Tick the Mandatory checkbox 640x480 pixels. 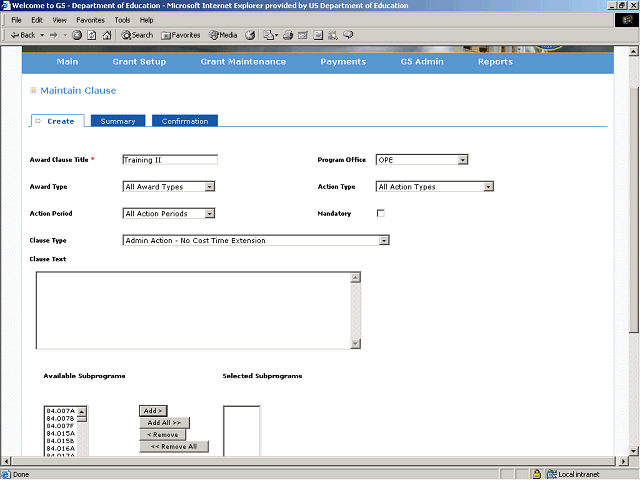pyautogui.click(x=380, y=213)
